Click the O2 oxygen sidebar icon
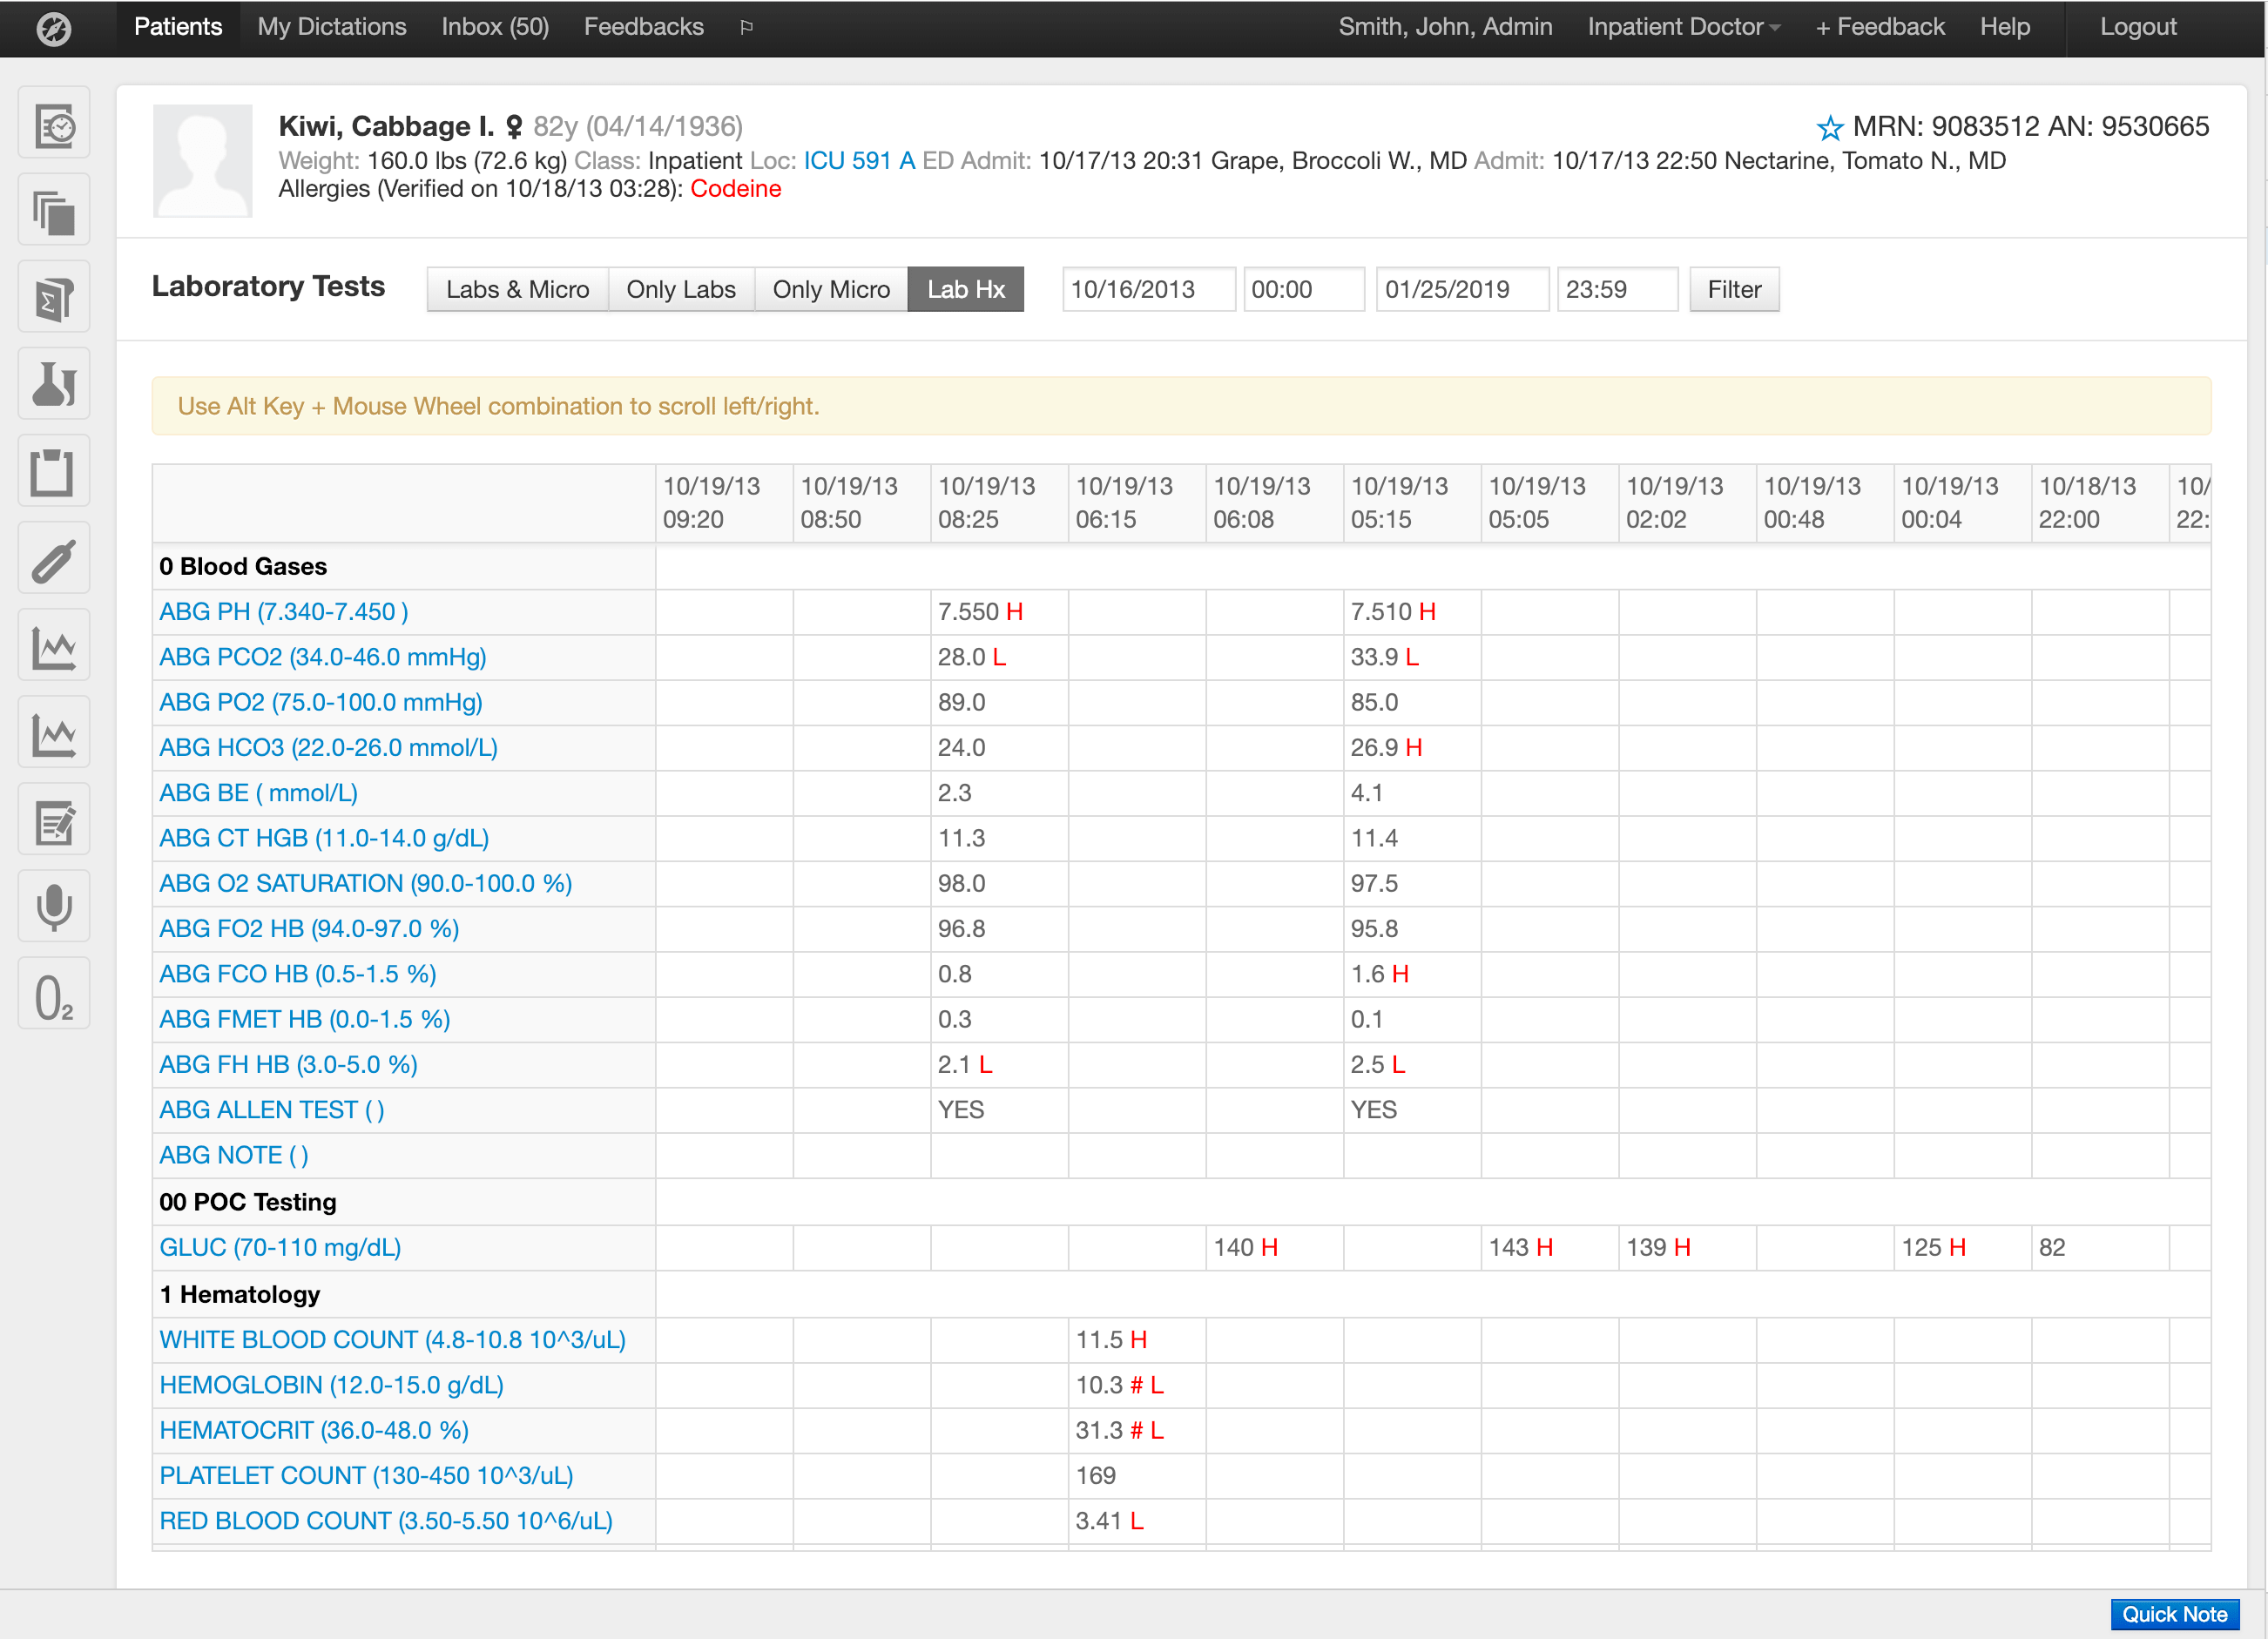 (x=54, y=994)
